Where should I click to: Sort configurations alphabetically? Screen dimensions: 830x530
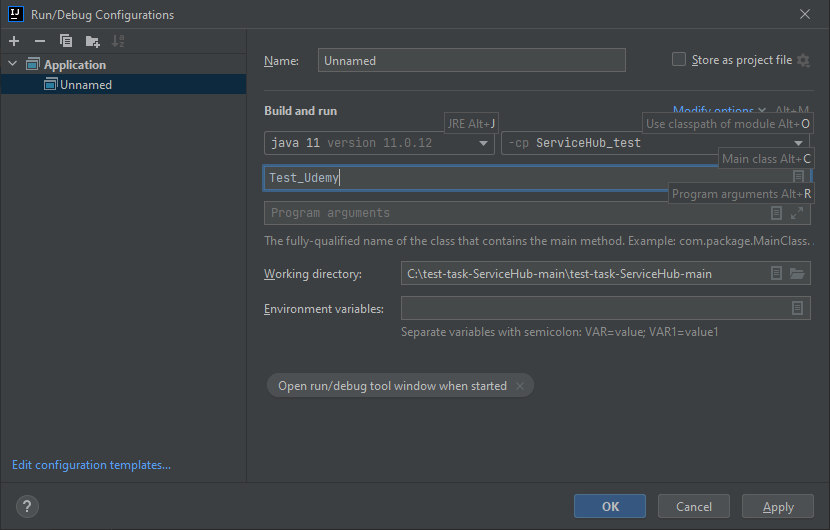point(118,41)
